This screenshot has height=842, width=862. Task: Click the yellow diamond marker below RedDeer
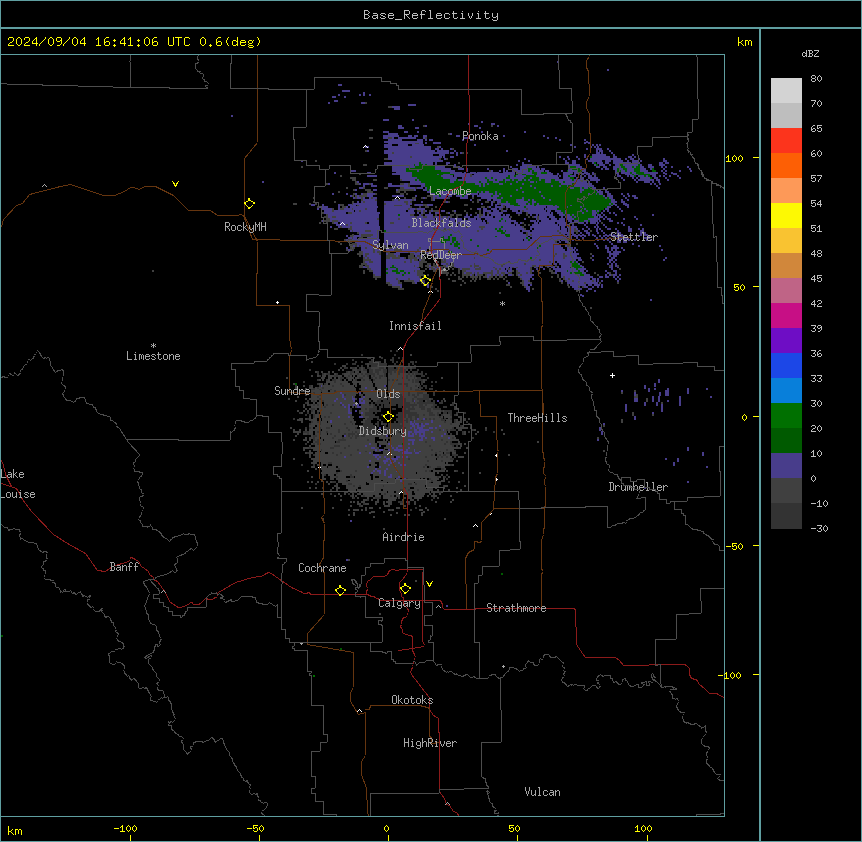pos(425,281)
